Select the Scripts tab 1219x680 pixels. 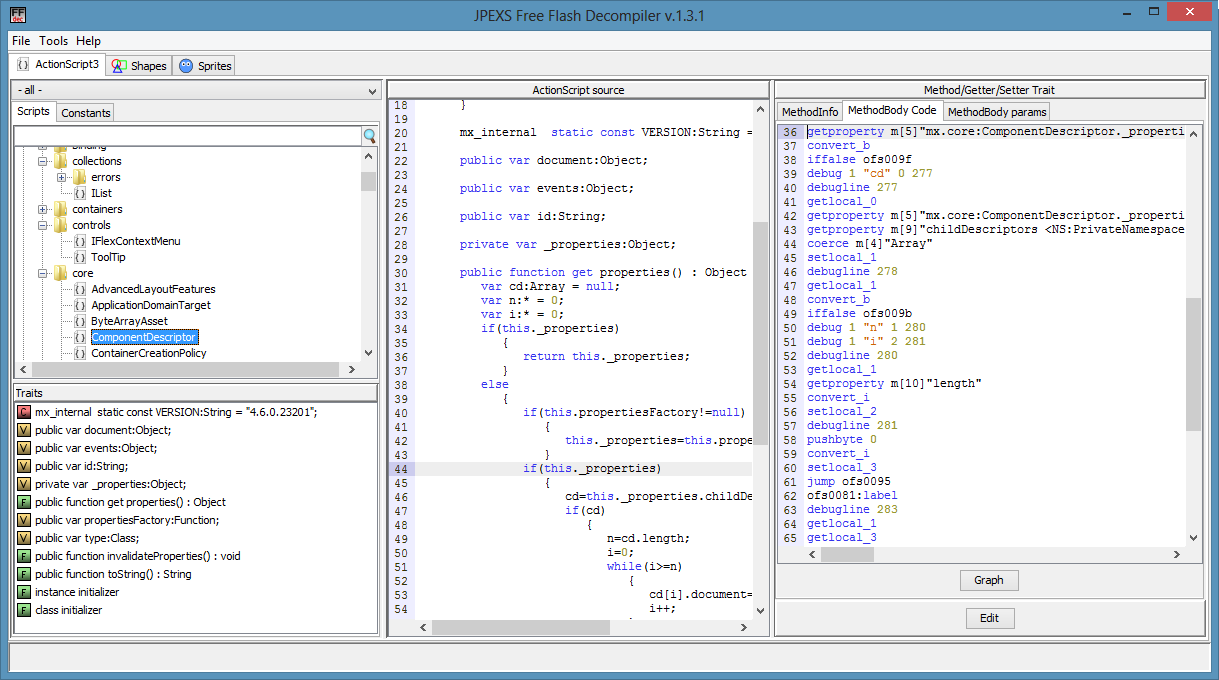(33, 111)
